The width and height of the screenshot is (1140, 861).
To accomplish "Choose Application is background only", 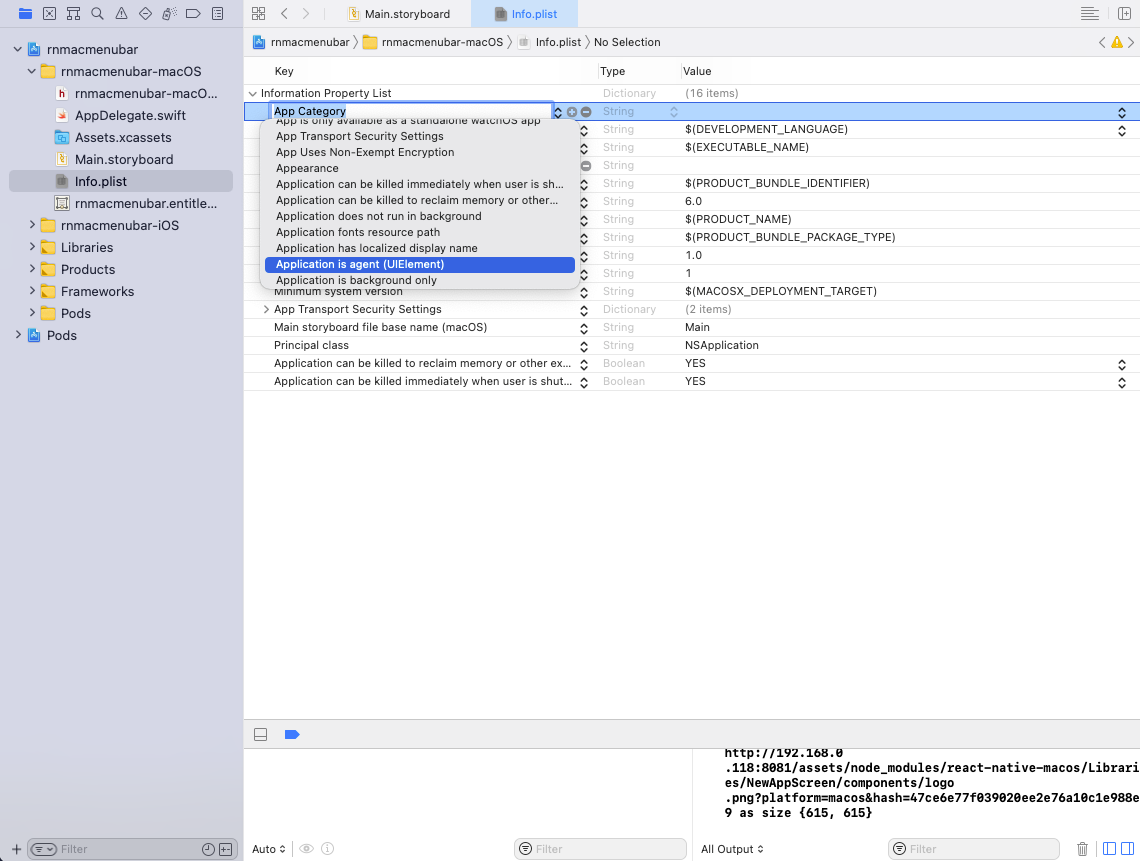I will coord(420,281).
